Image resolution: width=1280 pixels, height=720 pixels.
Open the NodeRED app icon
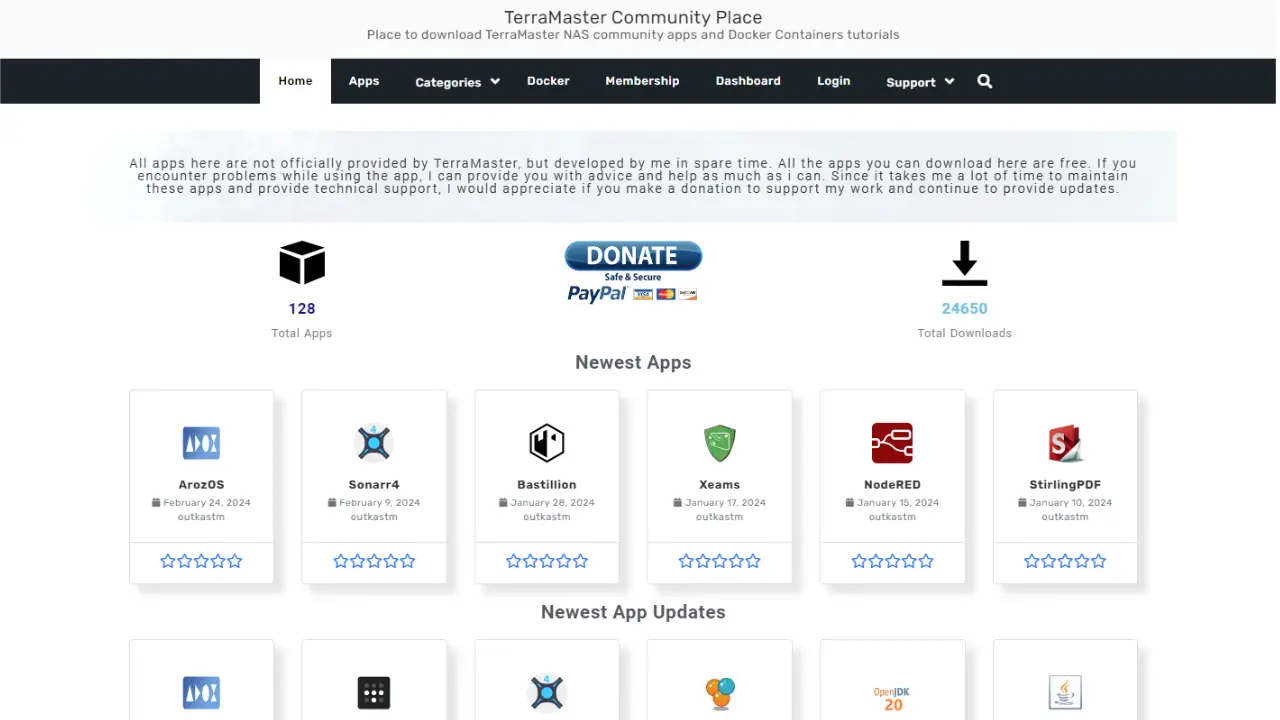pos(892,443)
